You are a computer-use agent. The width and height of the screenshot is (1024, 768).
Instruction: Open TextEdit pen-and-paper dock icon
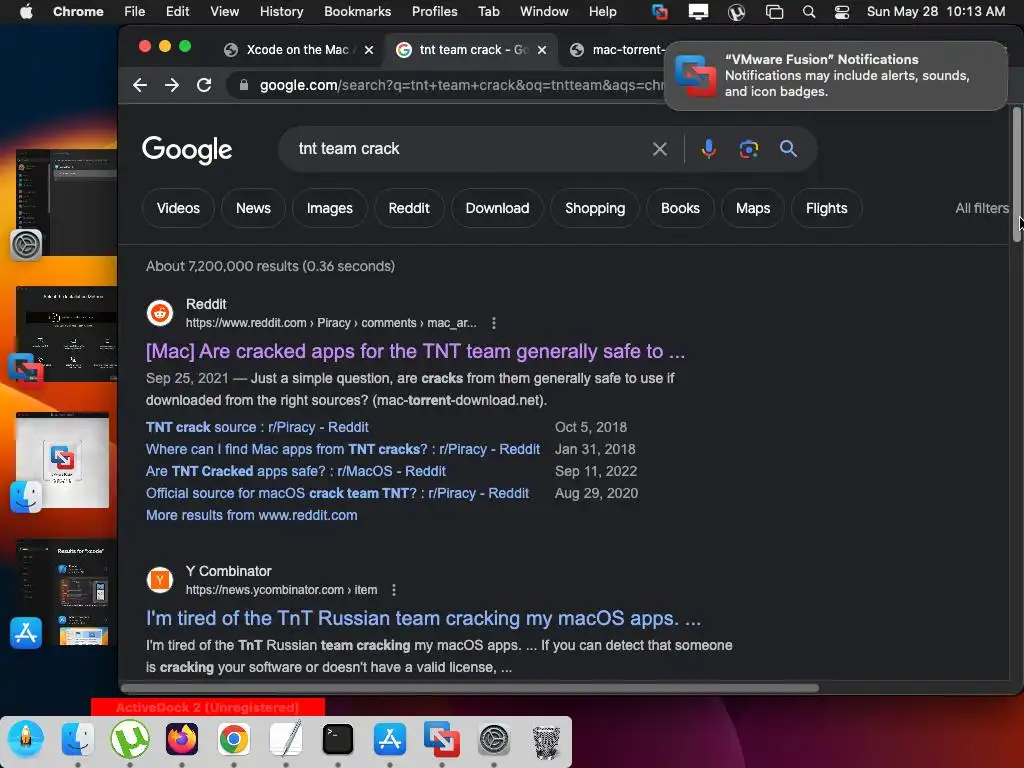285,739
